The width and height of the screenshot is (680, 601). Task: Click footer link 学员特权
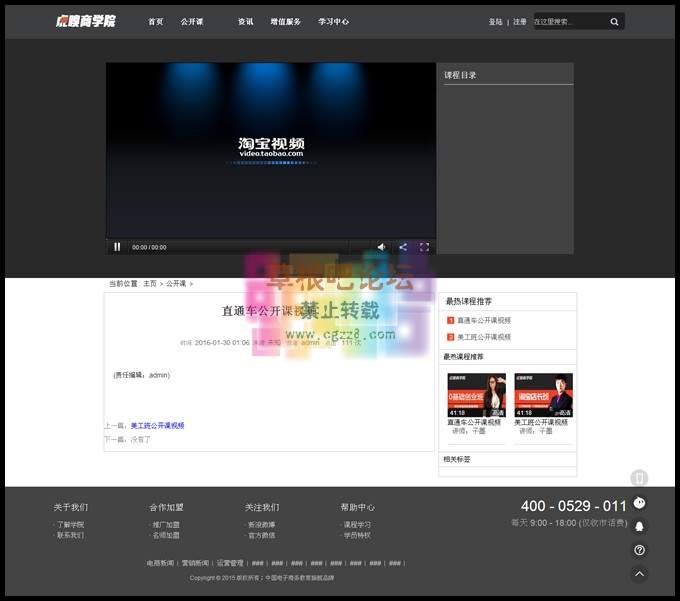point(357,535)
